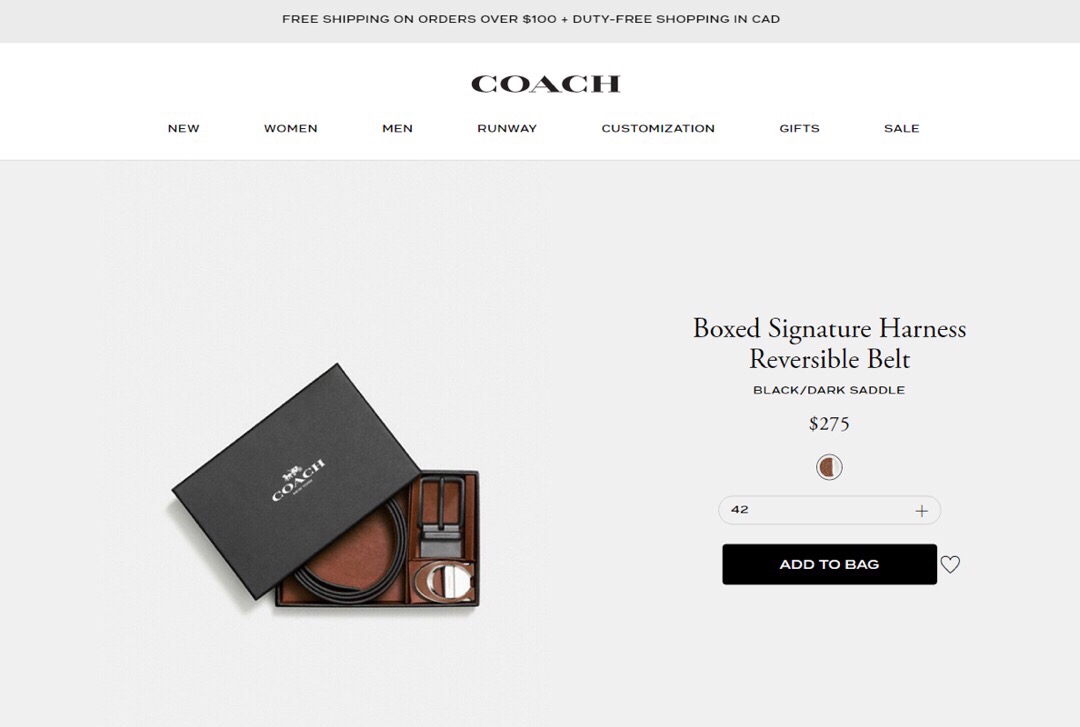Click the free shipping promo banner
1080x727 pixels.
click(531, 19)
